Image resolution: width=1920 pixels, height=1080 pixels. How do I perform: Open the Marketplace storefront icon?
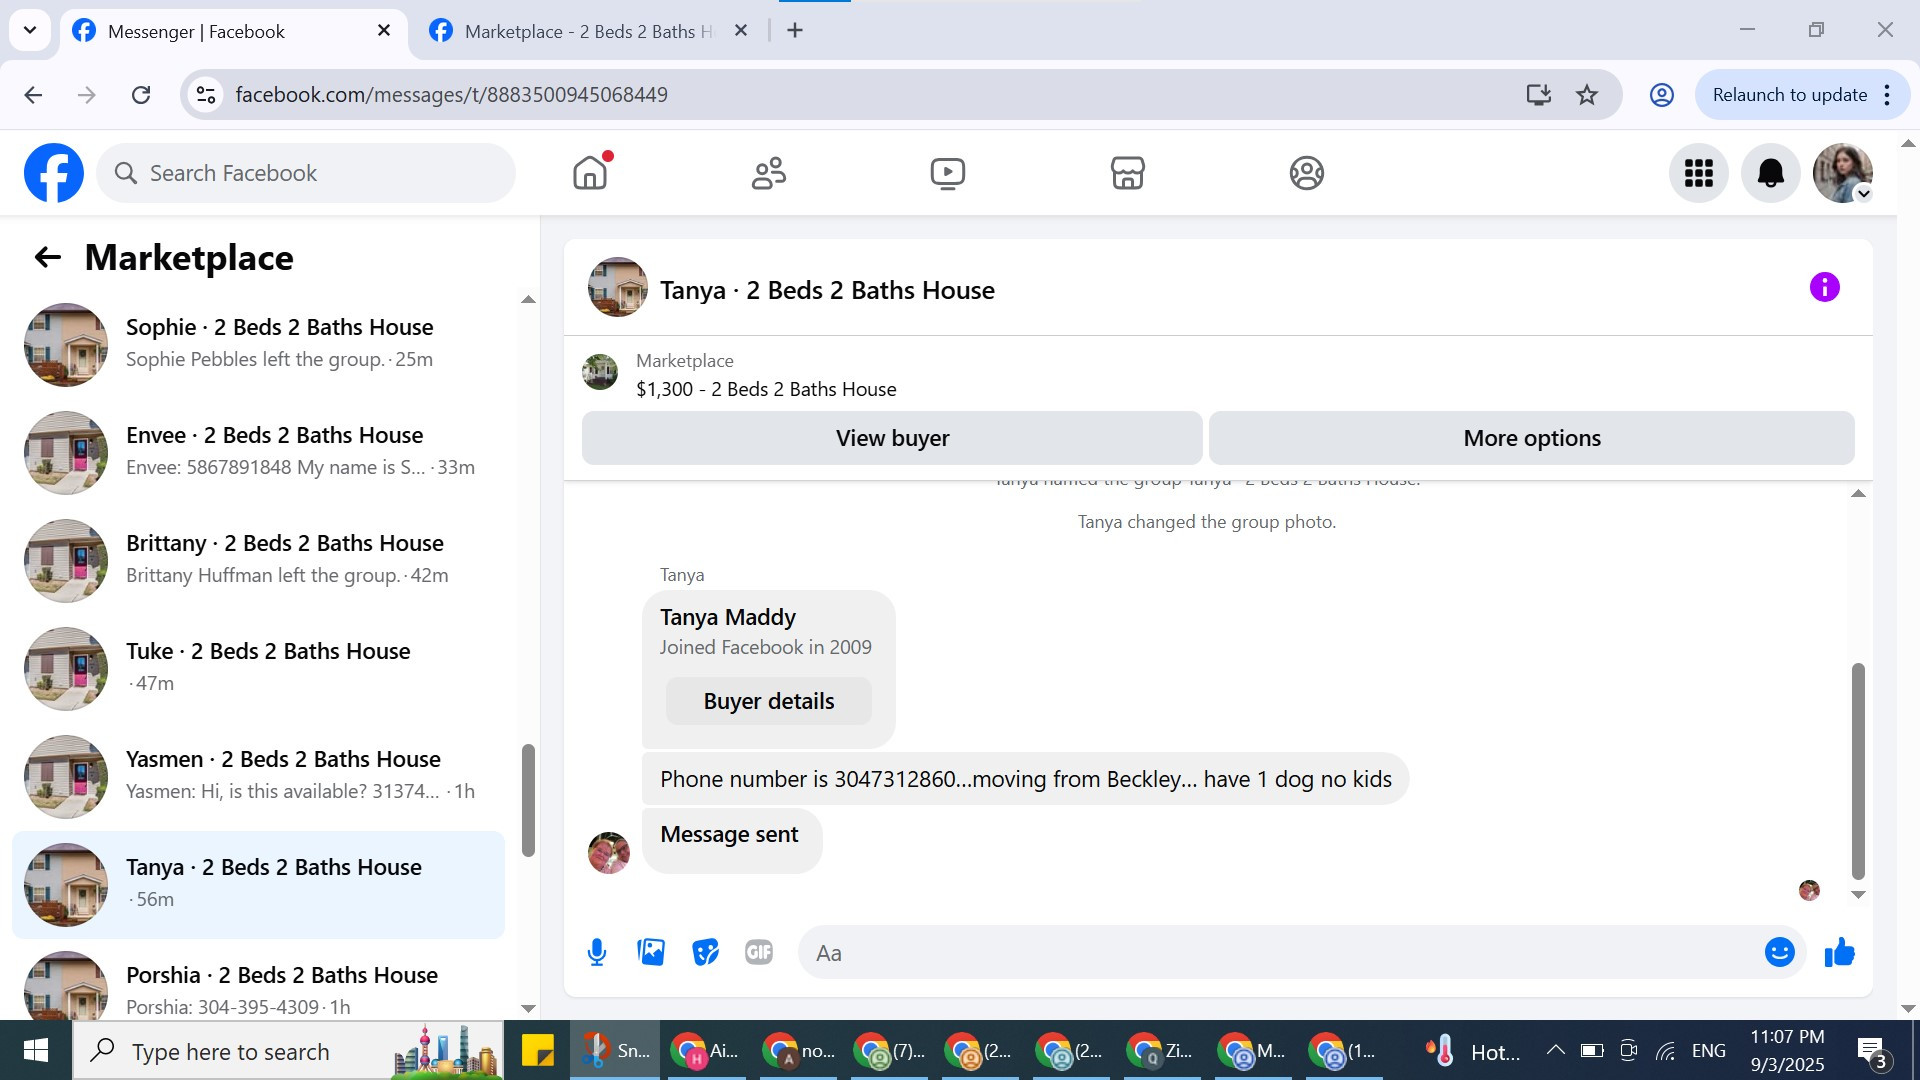(1127, 173)
